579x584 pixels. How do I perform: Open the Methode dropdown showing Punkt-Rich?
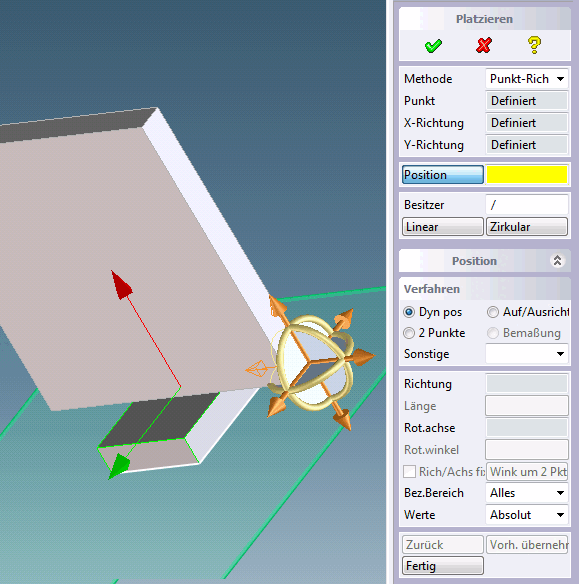[x=527, y=79]
